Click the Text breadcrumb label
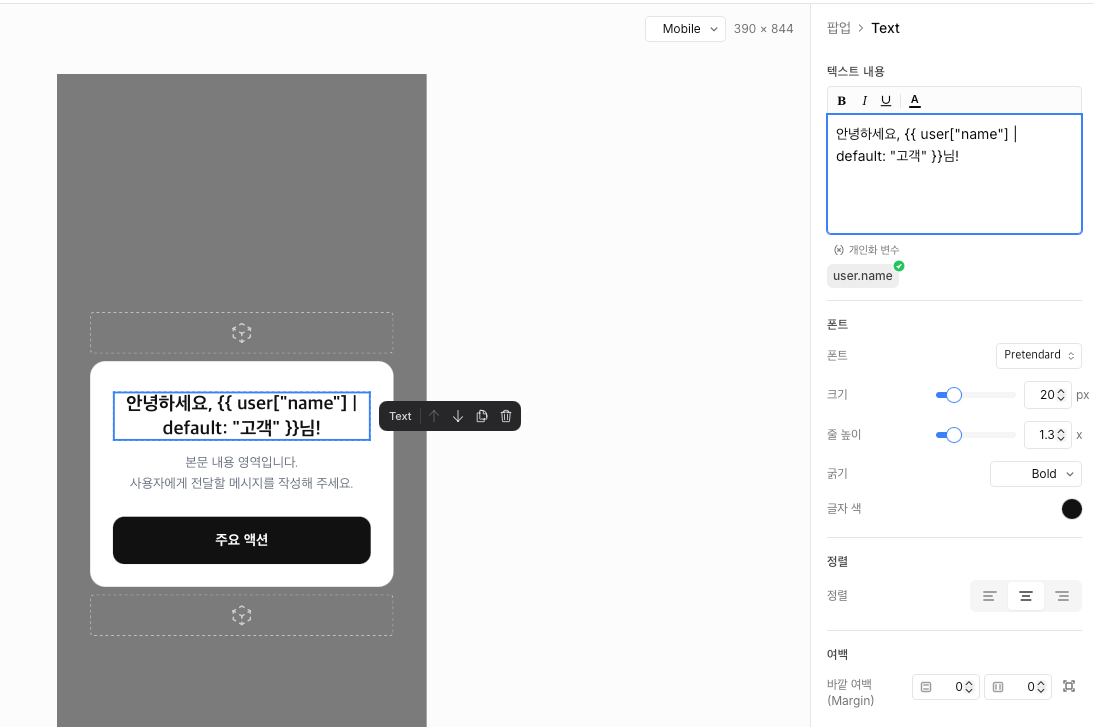This screenshot has height=727, width=1094. click(885, 28)
